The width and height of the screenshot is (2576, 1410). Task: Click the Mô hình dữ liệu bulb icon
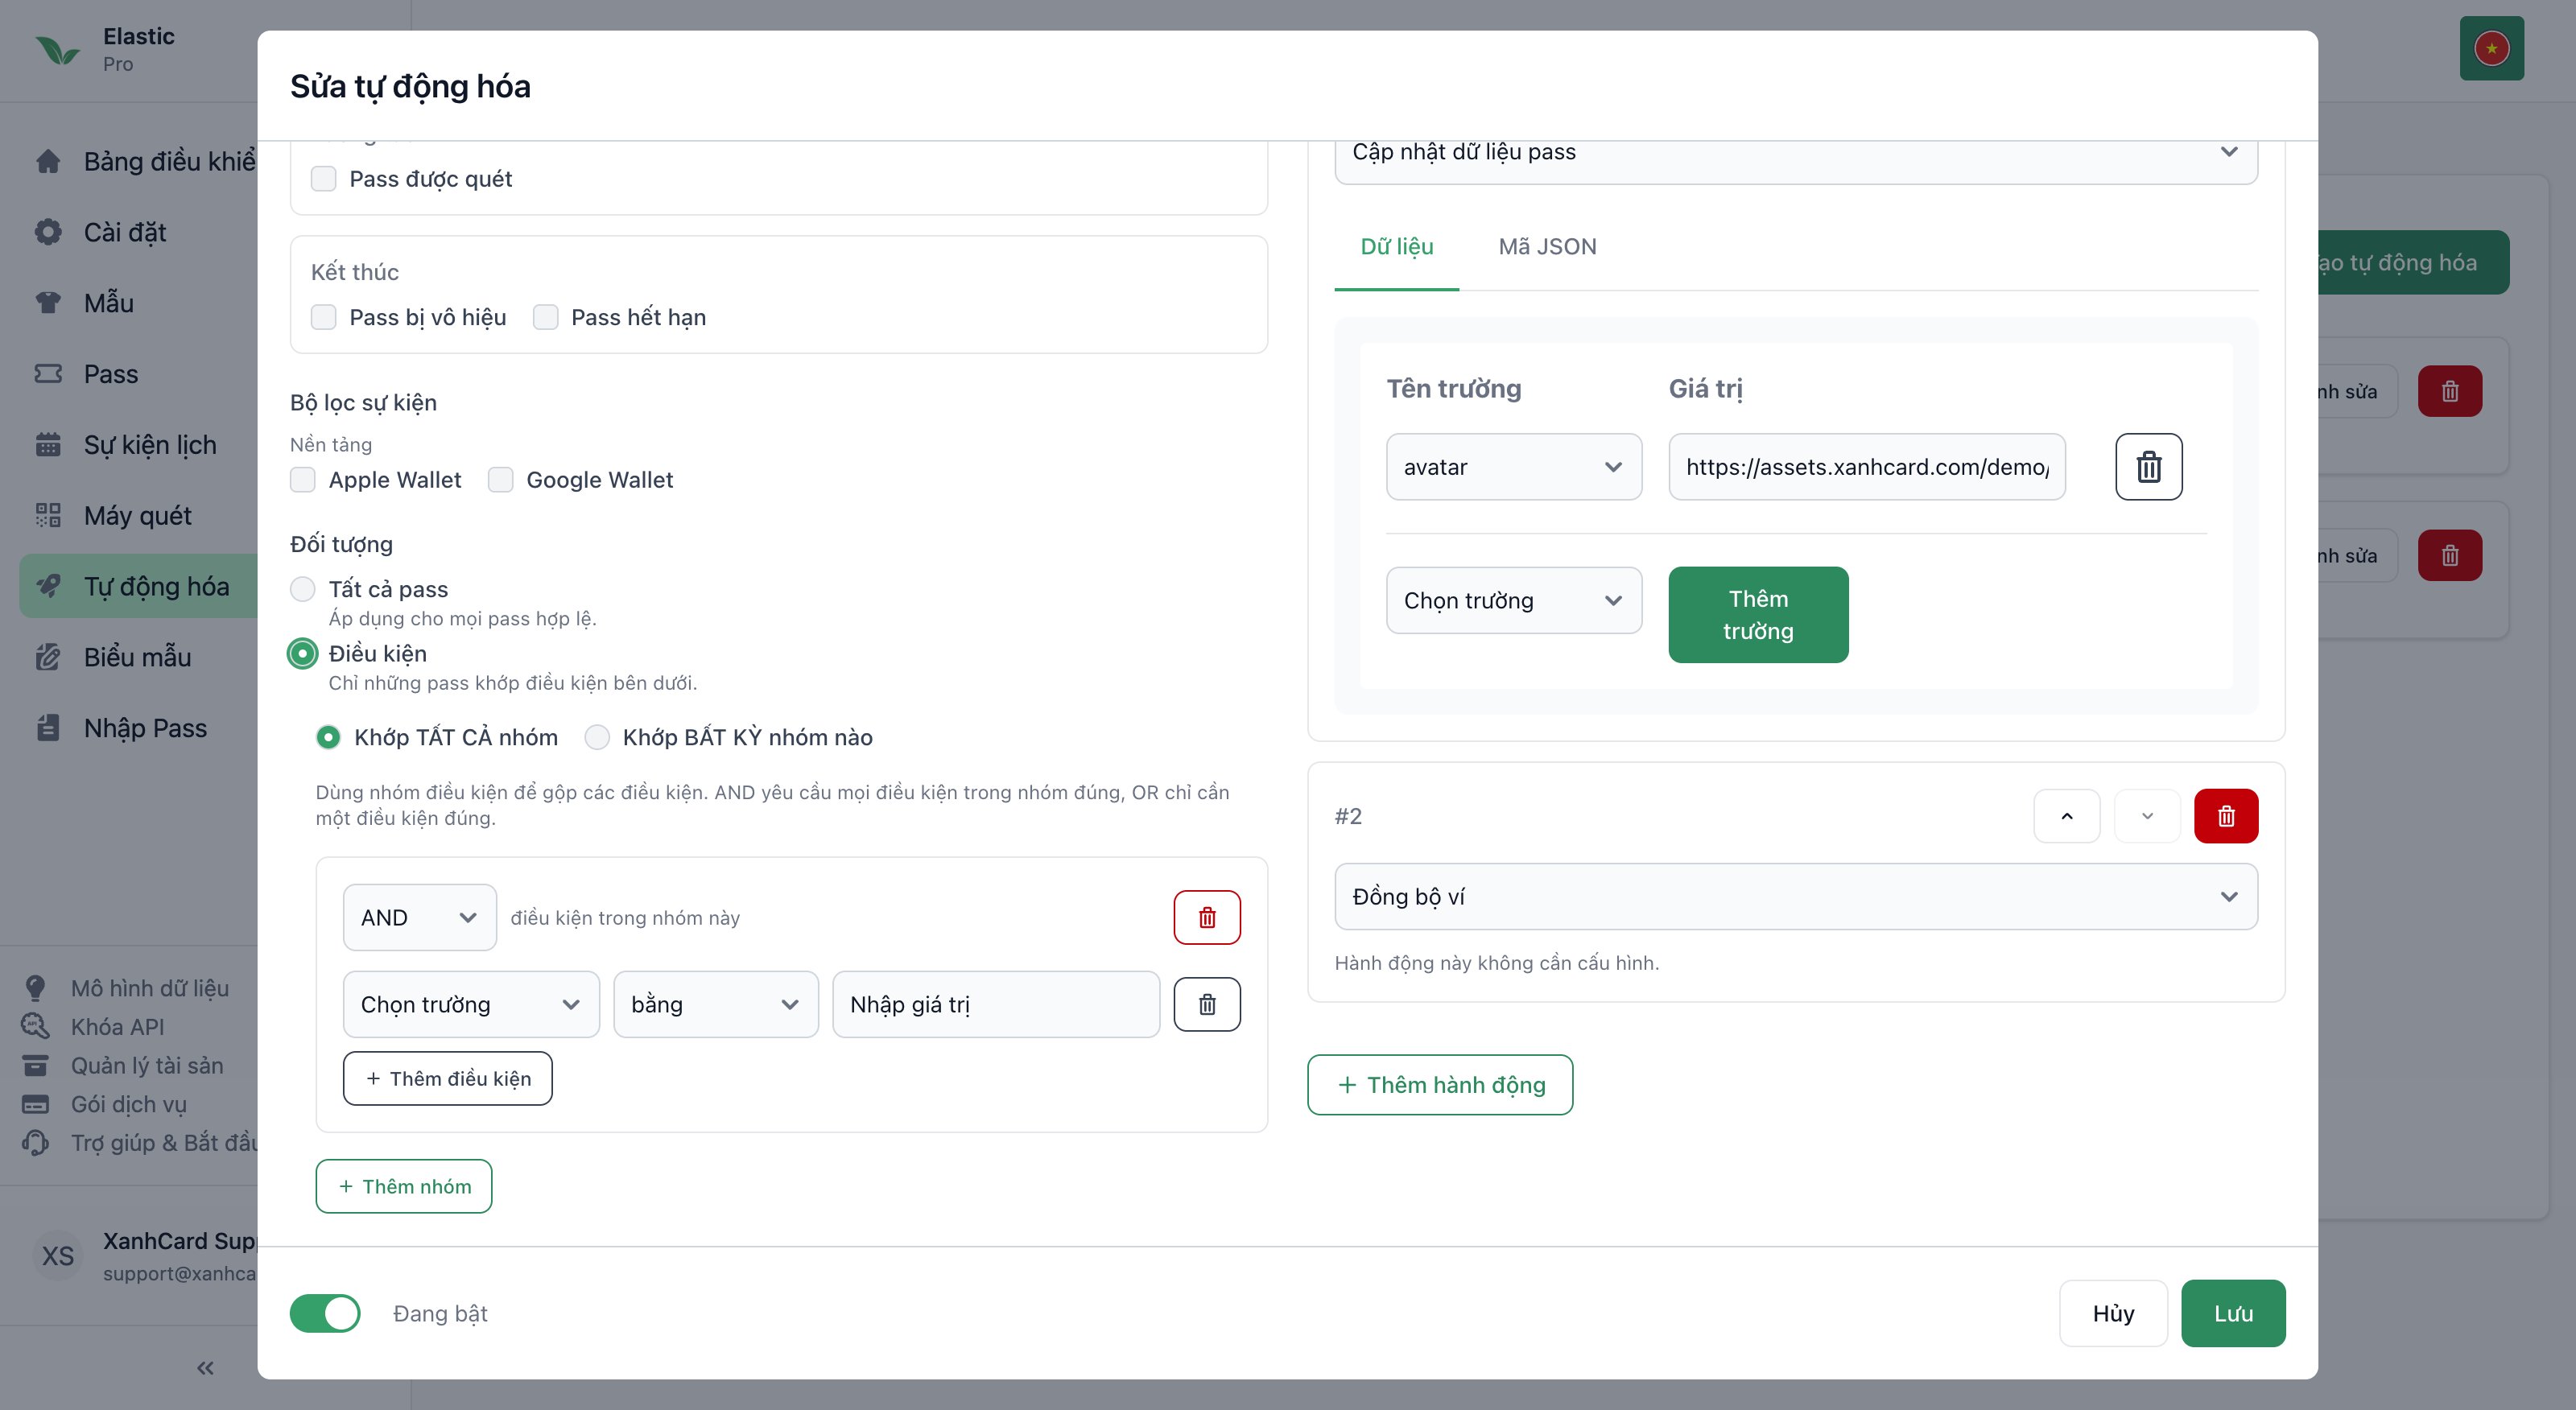[x=35, y=988]
